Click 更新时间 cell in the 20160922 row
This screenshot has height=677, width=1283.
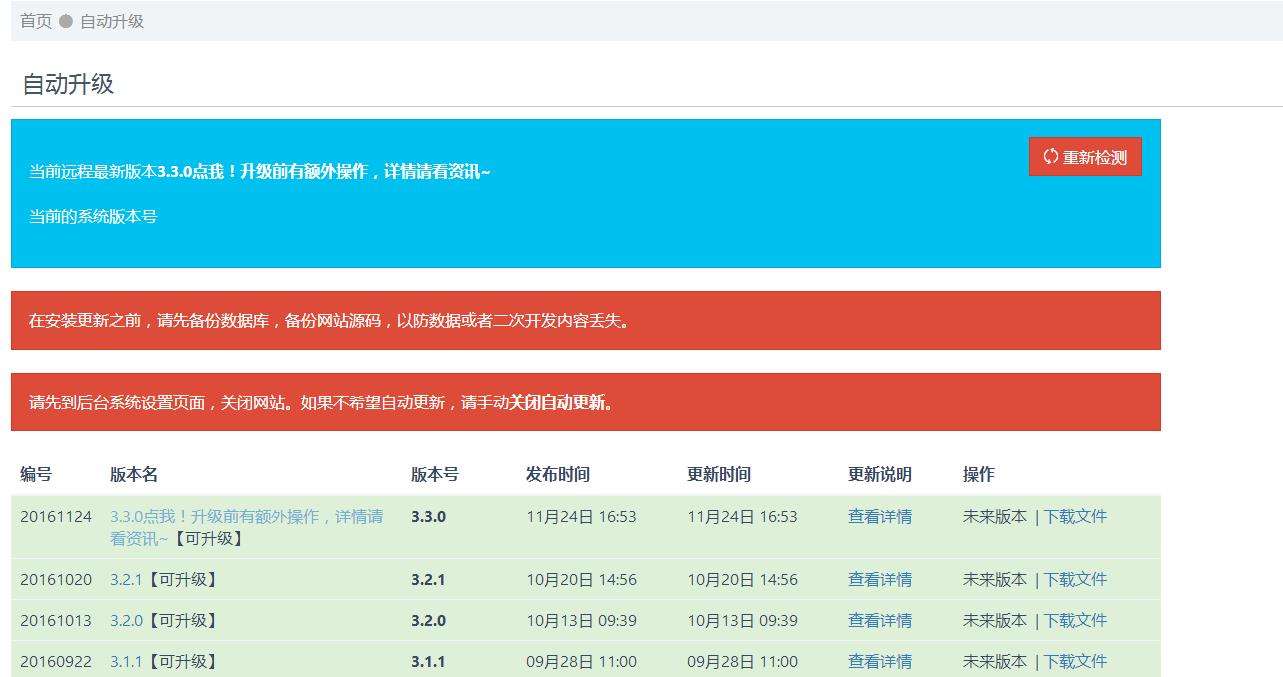click(x=743, y=661)
